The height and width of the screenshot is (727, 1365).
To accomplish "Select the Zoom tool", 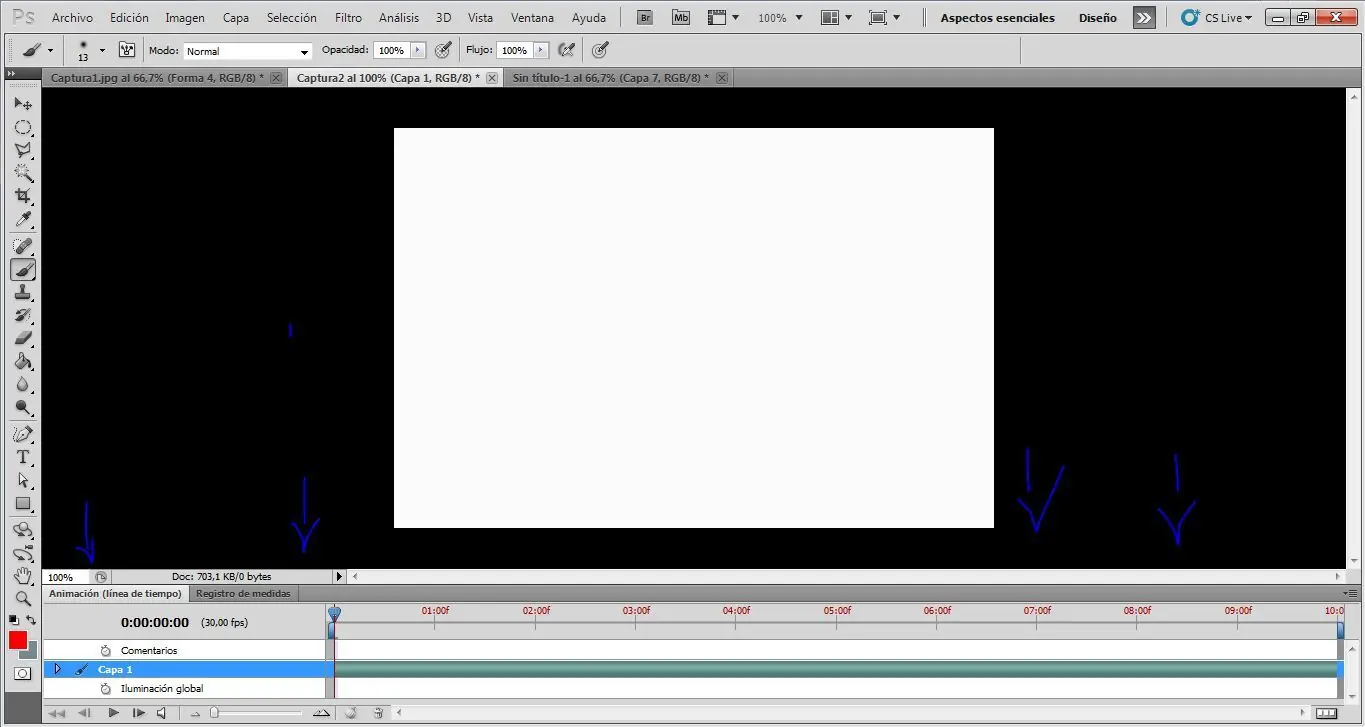I will (22, 599).
